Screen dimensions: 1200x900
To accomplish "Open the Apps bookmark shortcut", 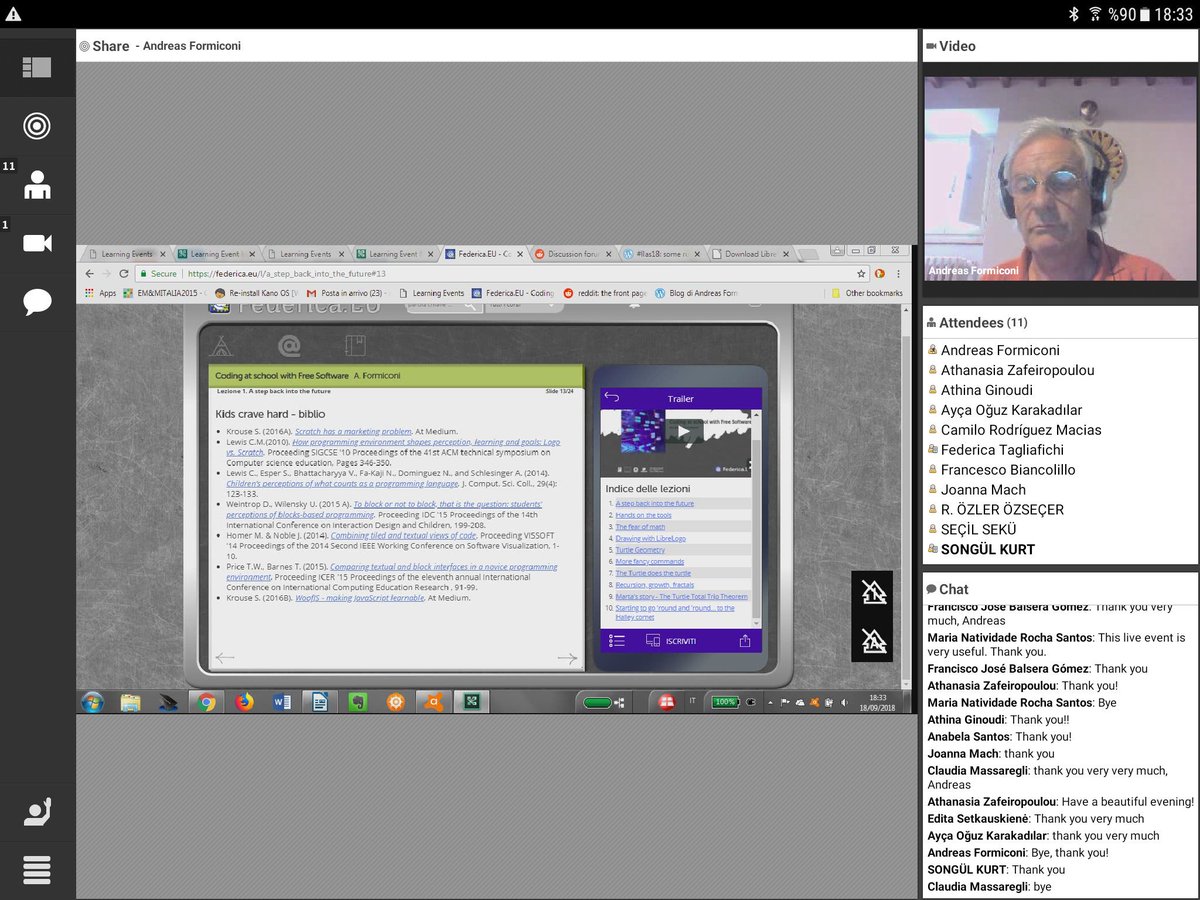I will pyautogui.click(x=100, y=293).
